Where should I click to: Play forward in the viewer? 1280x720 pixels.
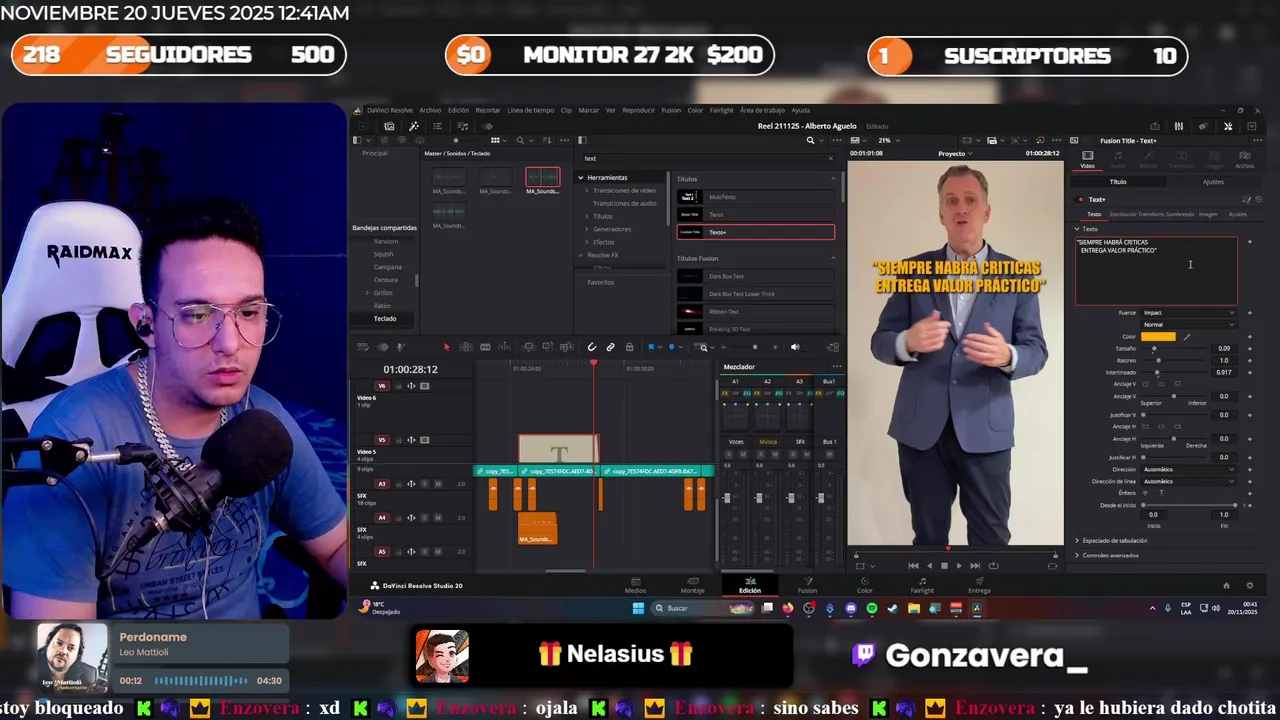(959, 566)
